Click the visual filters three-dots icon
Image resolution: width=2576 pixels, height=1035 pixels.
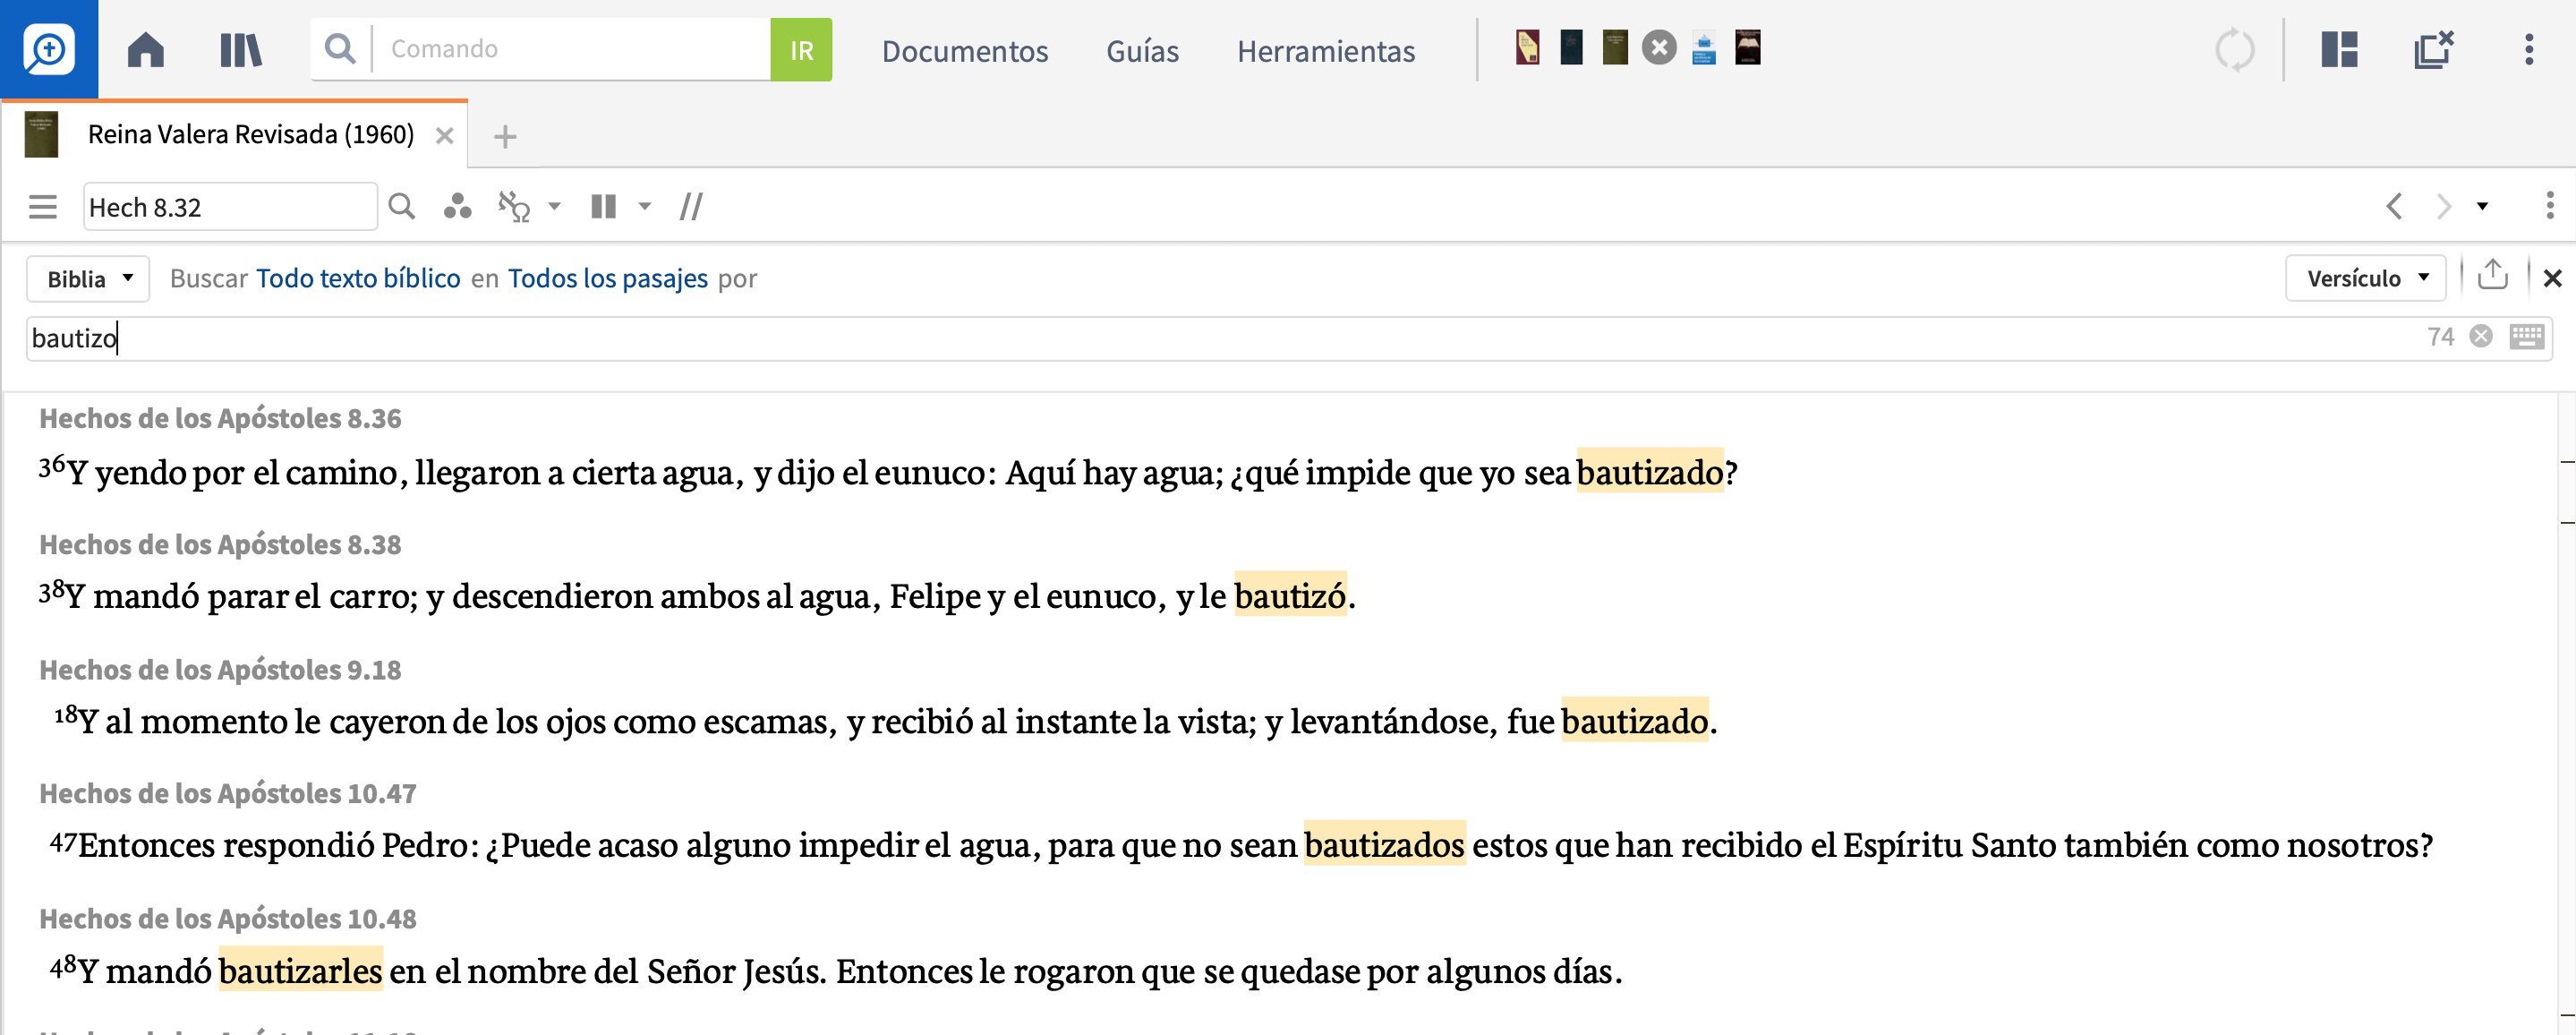[457, 207]
